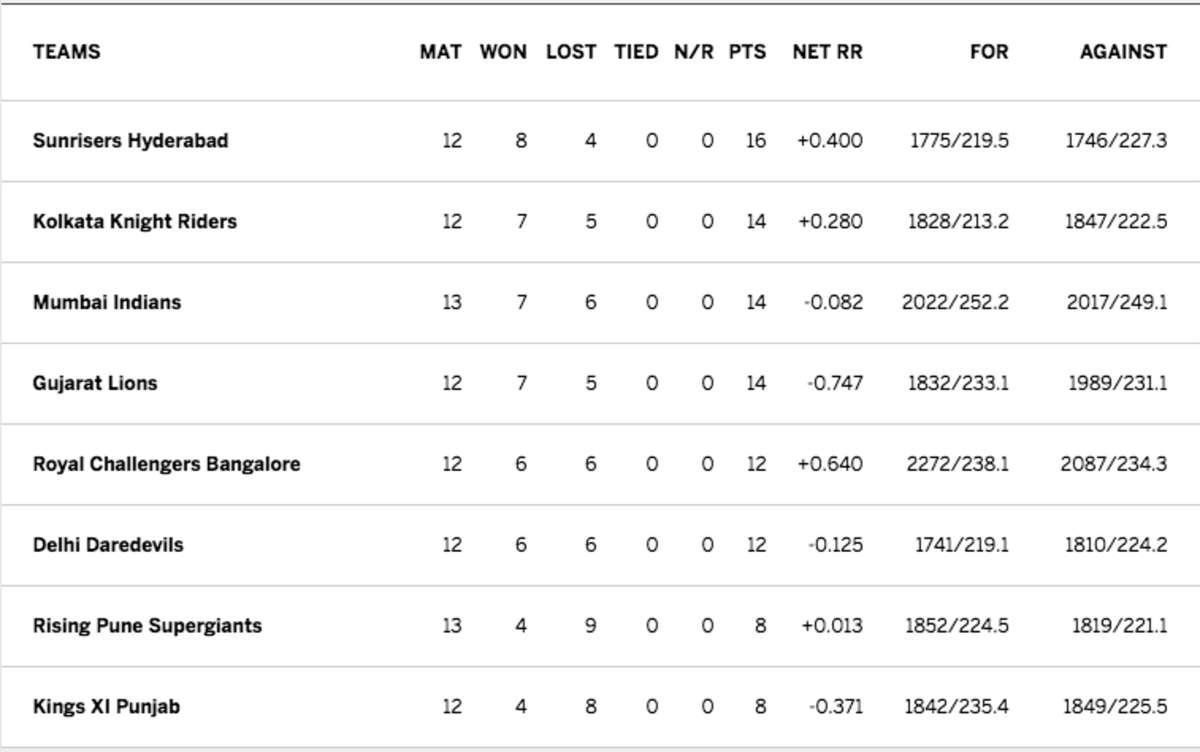Open Rising Pune Supergiants entry
This screenshot has width=1200, height=752.
point(148,626)
